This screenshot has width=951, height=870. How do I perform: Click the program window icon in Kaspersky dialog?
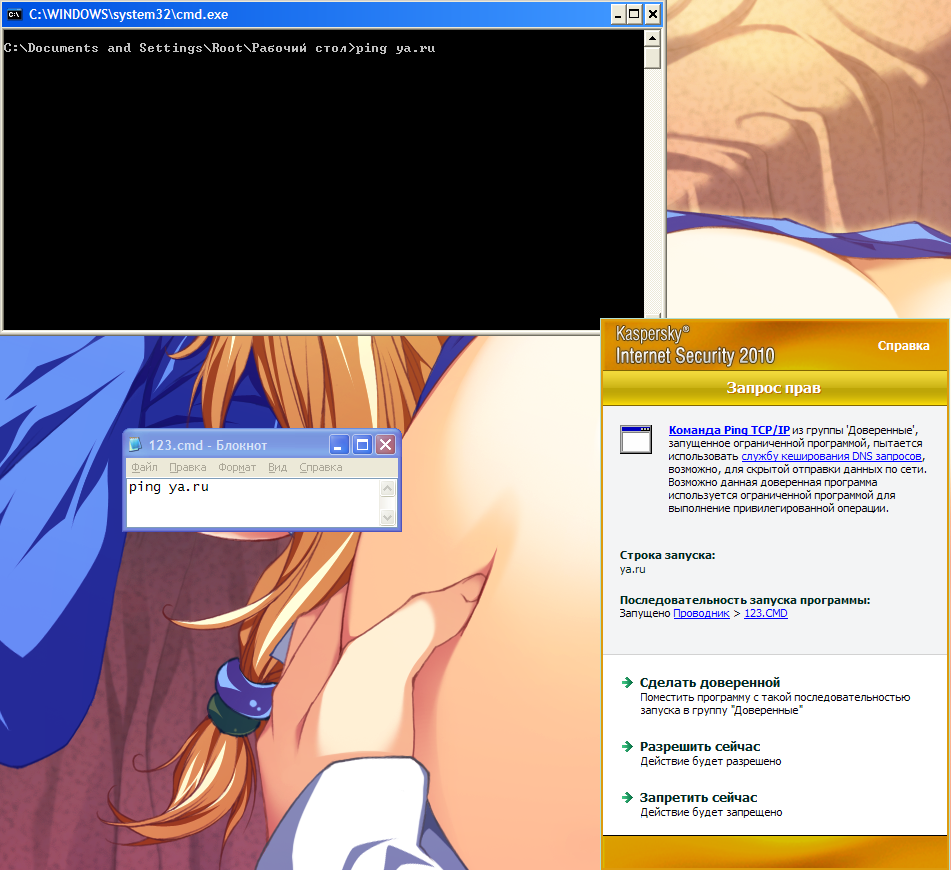click(x=636, y=439)
